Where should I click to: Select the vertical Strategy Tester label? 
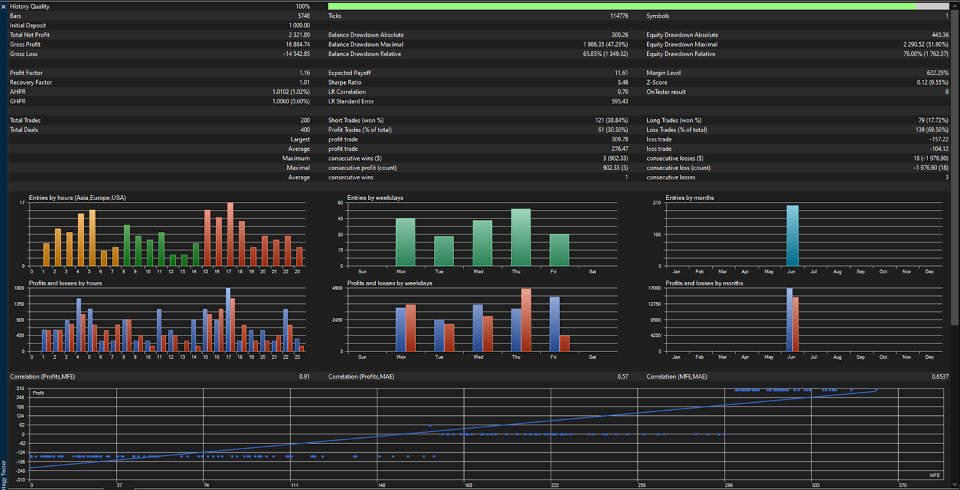pyautogui.click(x=3, y=475)
